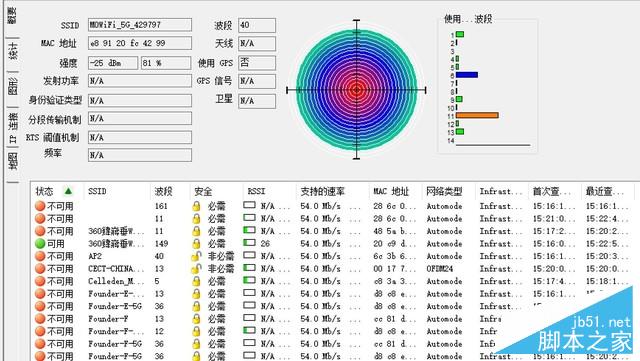Screen dimensions: 640x361
Task: Click the OFDM24 network type cell
Action: pos(440,269)
